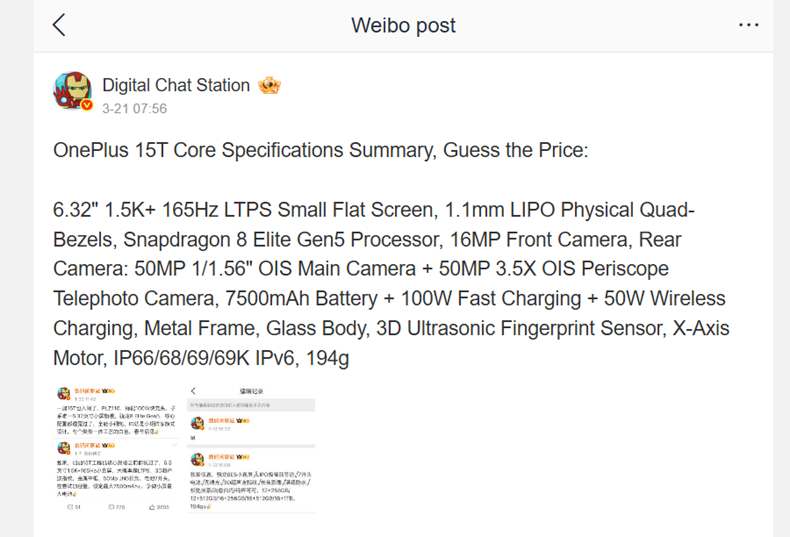This screenshot has width=790, height=537.
Task: Click the 3-21 07:56 post timestamp
Action: tap(134, 108)
